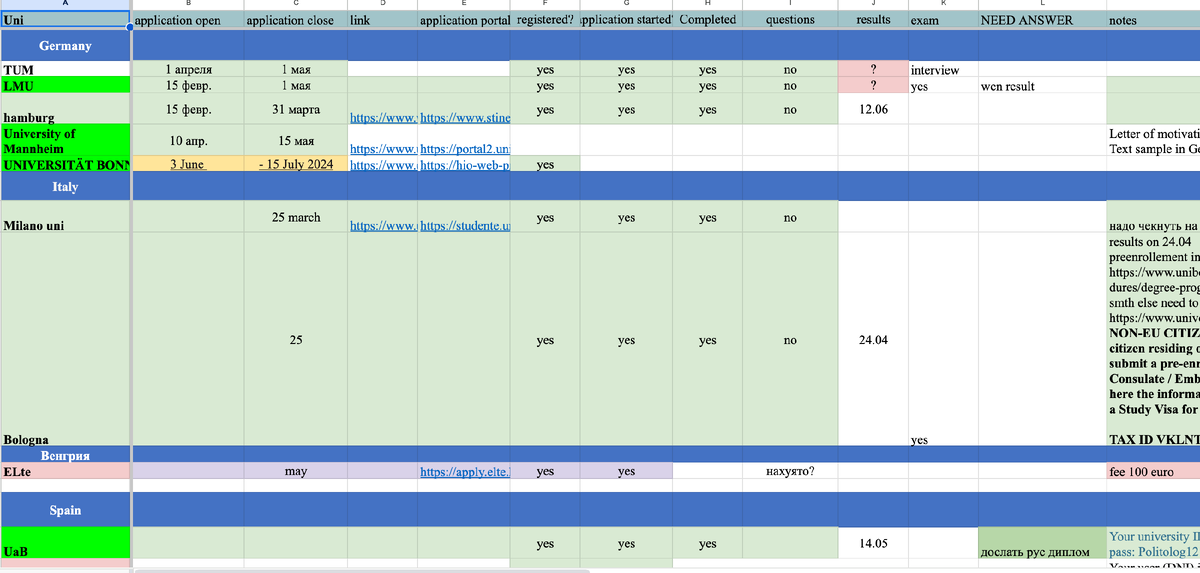The width and height of the screenshot is (1200, 573).
Task: Select column letter A header
Action: tap(66, 5)
